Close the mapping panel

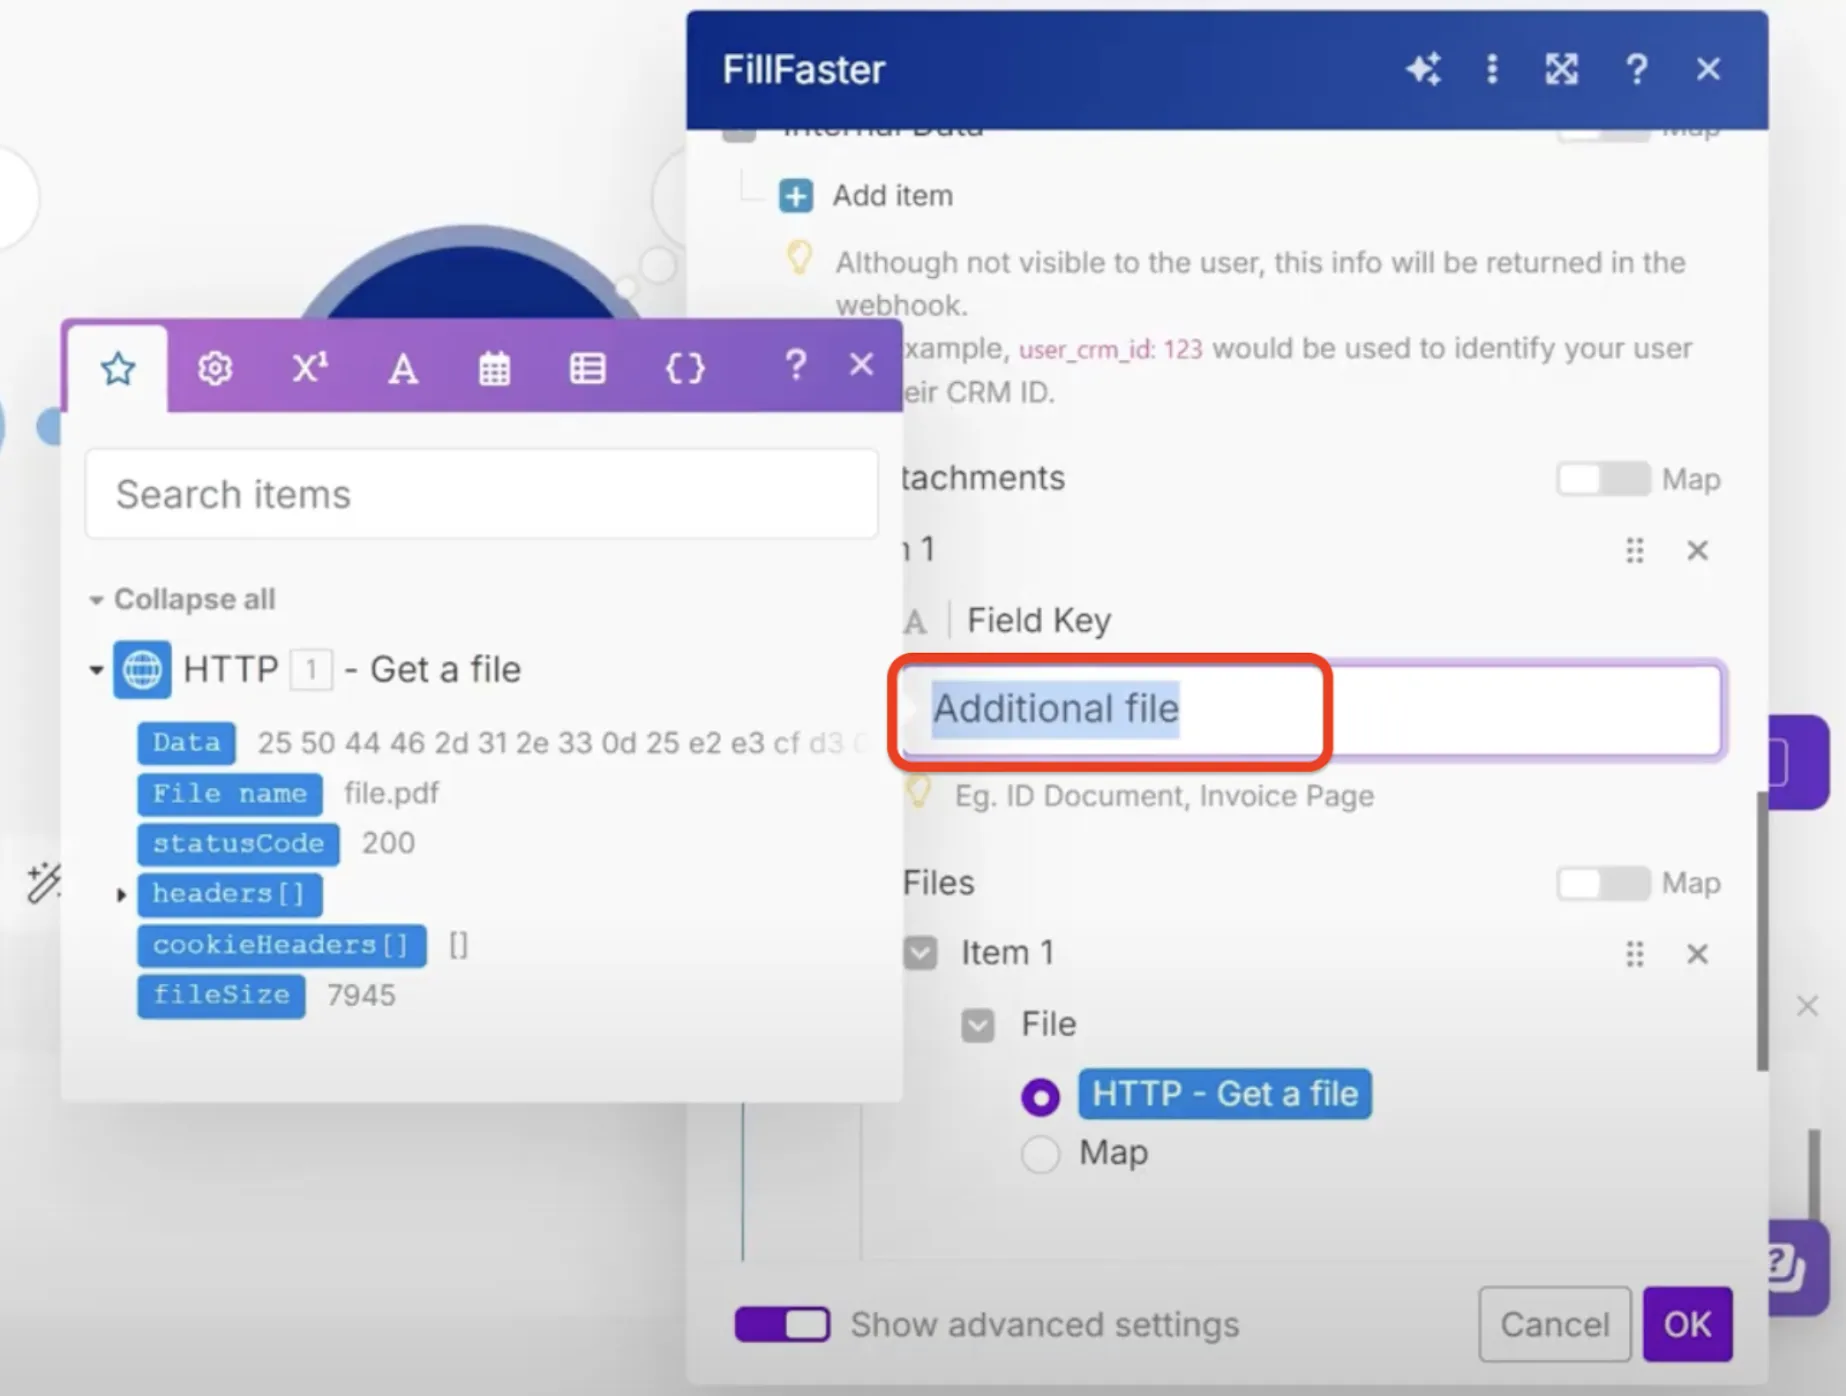[x=861, y=364]
